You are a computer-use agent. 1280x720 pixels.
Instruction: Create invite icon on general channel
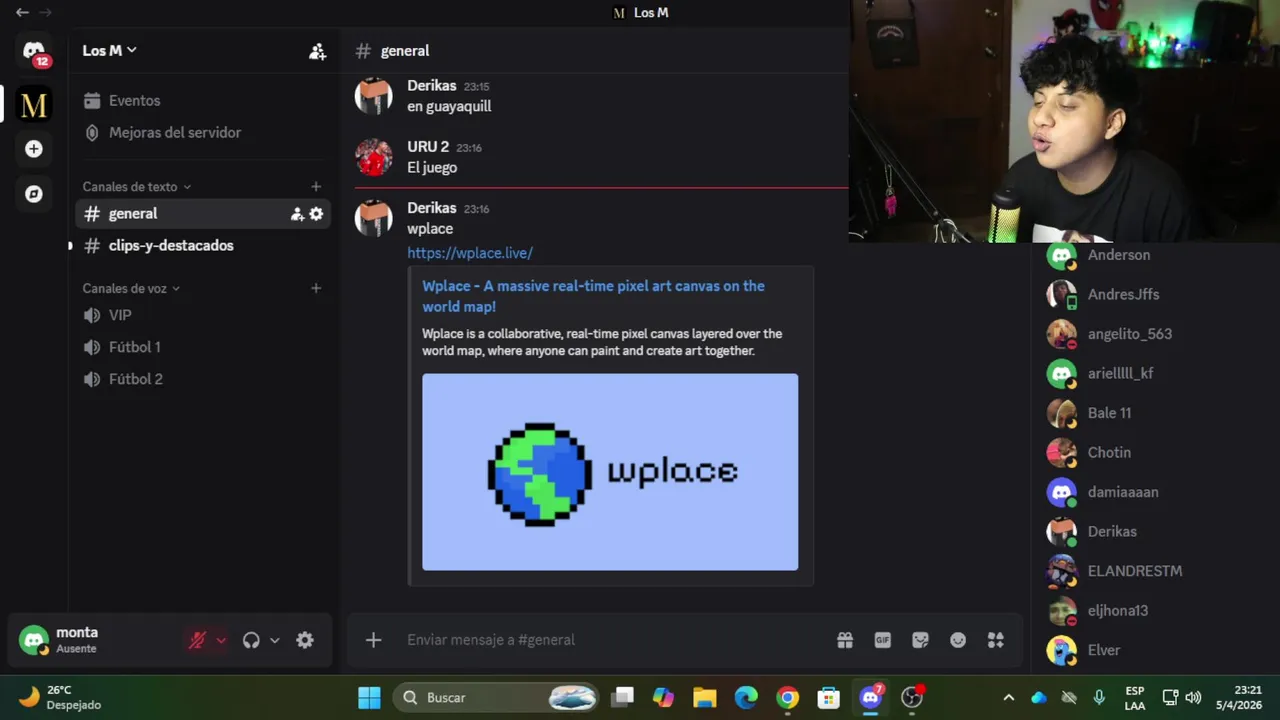(297, 214)
